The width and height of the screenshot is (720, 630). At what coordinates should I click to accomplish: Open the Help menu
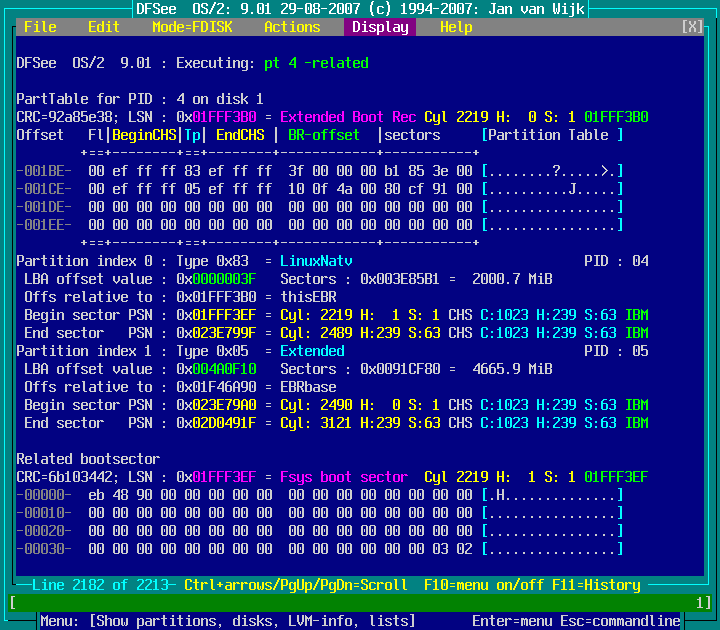[456, 27]
